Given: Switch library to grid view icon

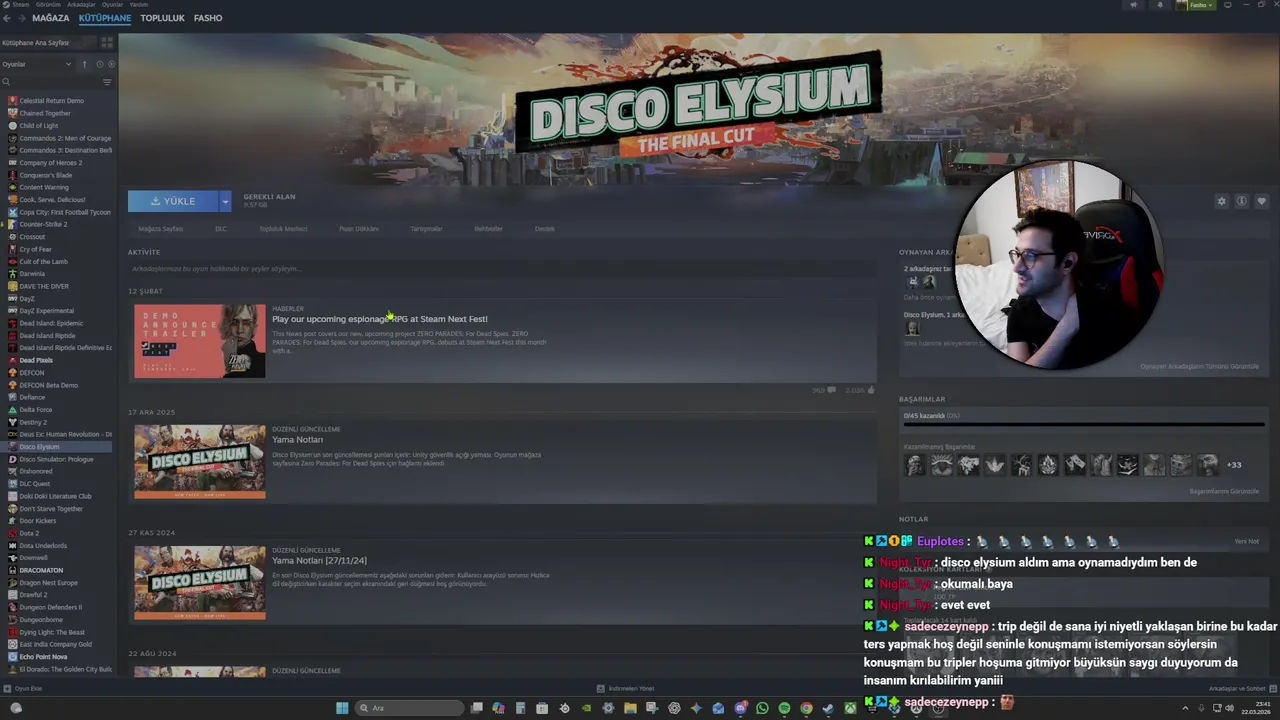Looking at the screenshot, I should [x=106, y=42].
